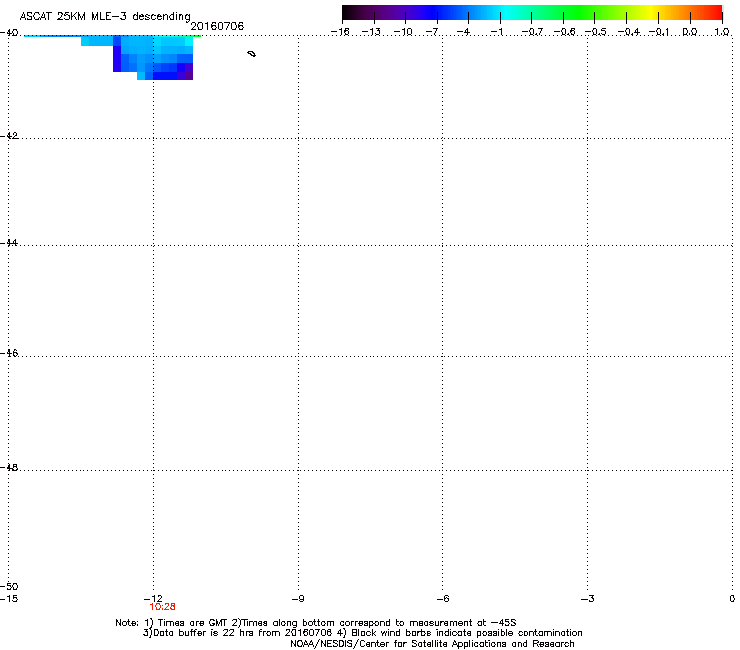
Task: Click the -0.4 label on the color scale
Action: coord(629,32)
